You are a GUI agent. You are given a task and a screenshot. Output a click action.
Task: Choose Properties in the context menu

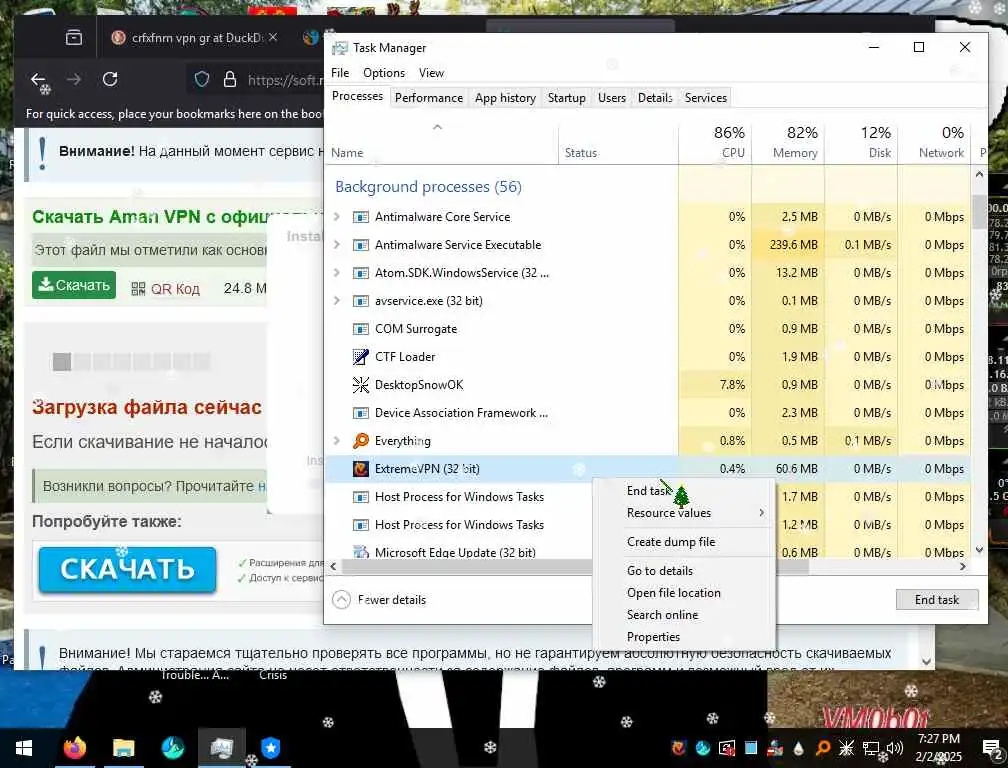point(684,637)
